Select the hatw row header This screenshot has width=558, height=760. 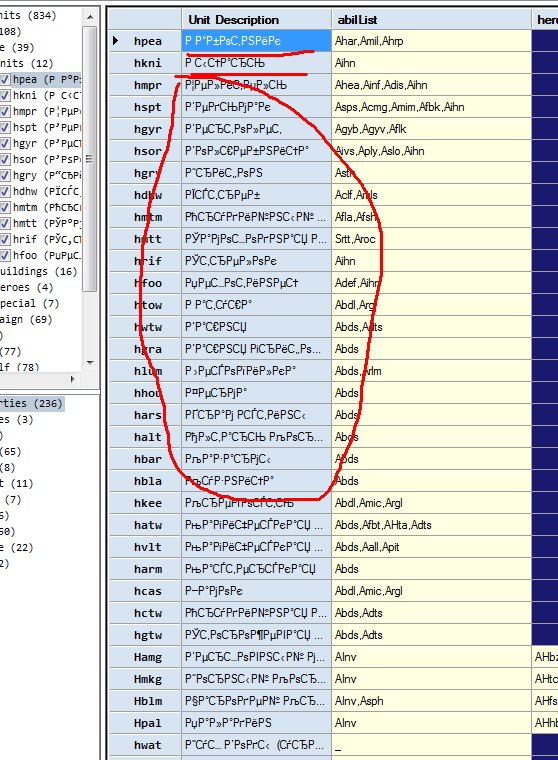tap(145, 525)
